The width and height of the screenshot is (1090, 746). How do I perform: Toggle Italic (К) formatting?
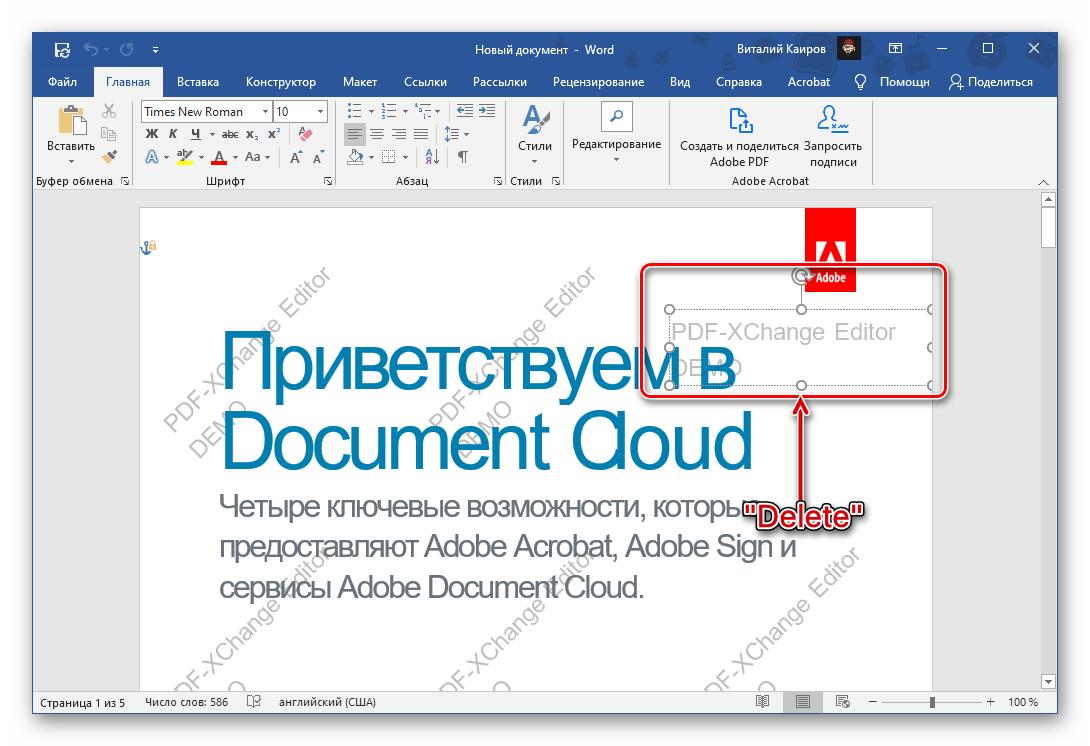tap(174, 134)
